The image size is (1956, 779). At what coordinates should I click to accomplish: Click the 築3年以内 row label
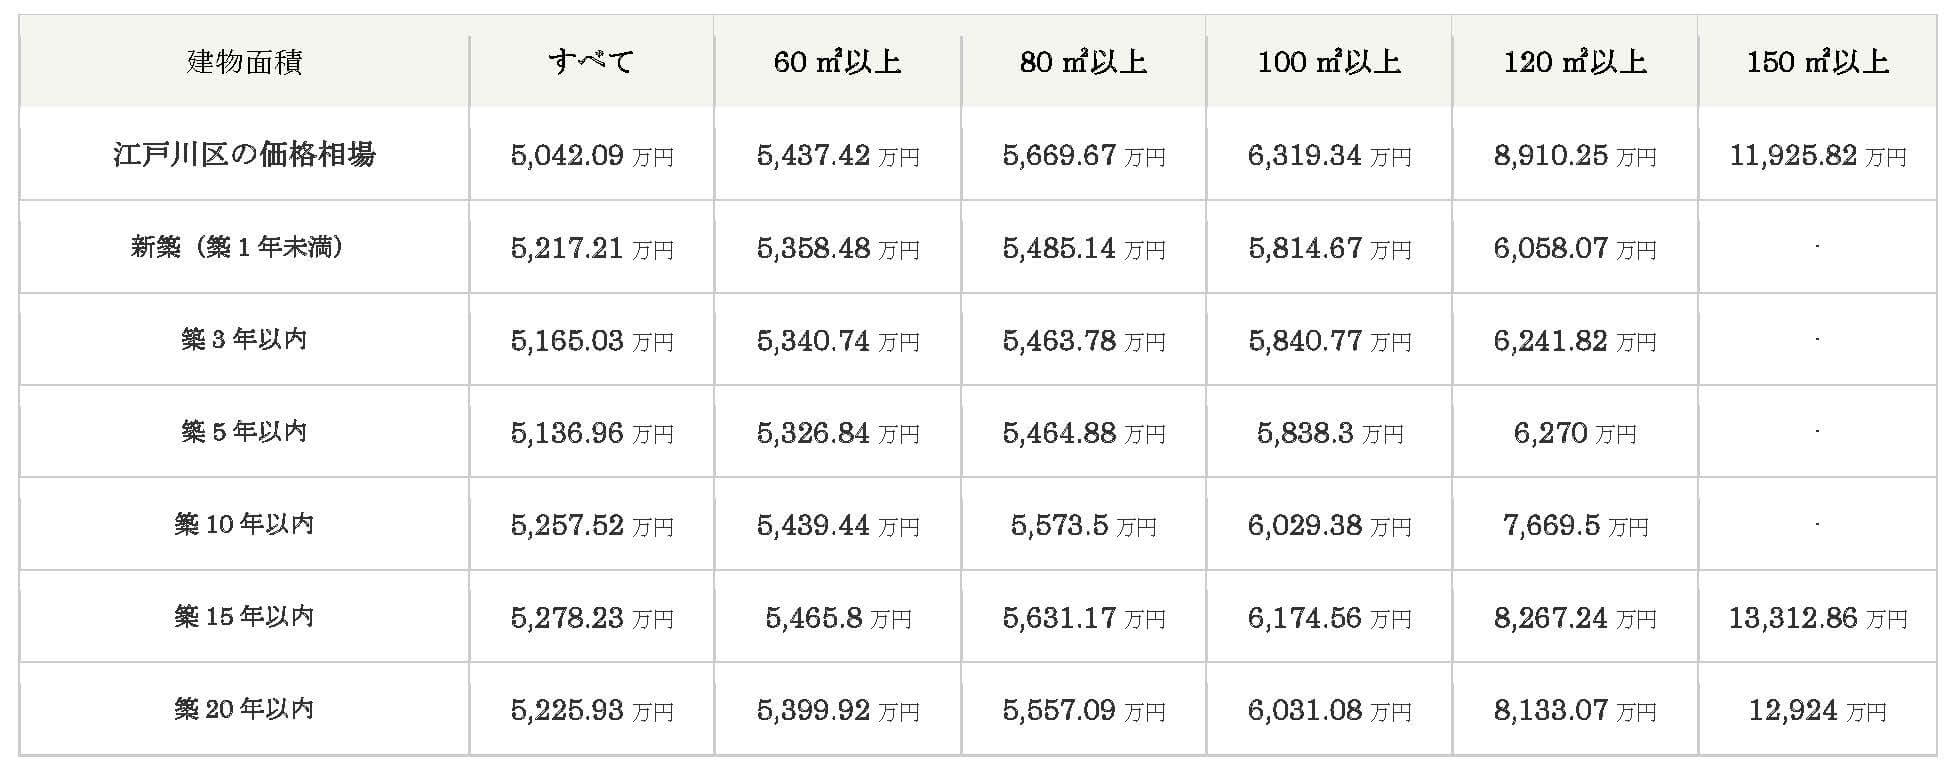[x=244, y=340]
